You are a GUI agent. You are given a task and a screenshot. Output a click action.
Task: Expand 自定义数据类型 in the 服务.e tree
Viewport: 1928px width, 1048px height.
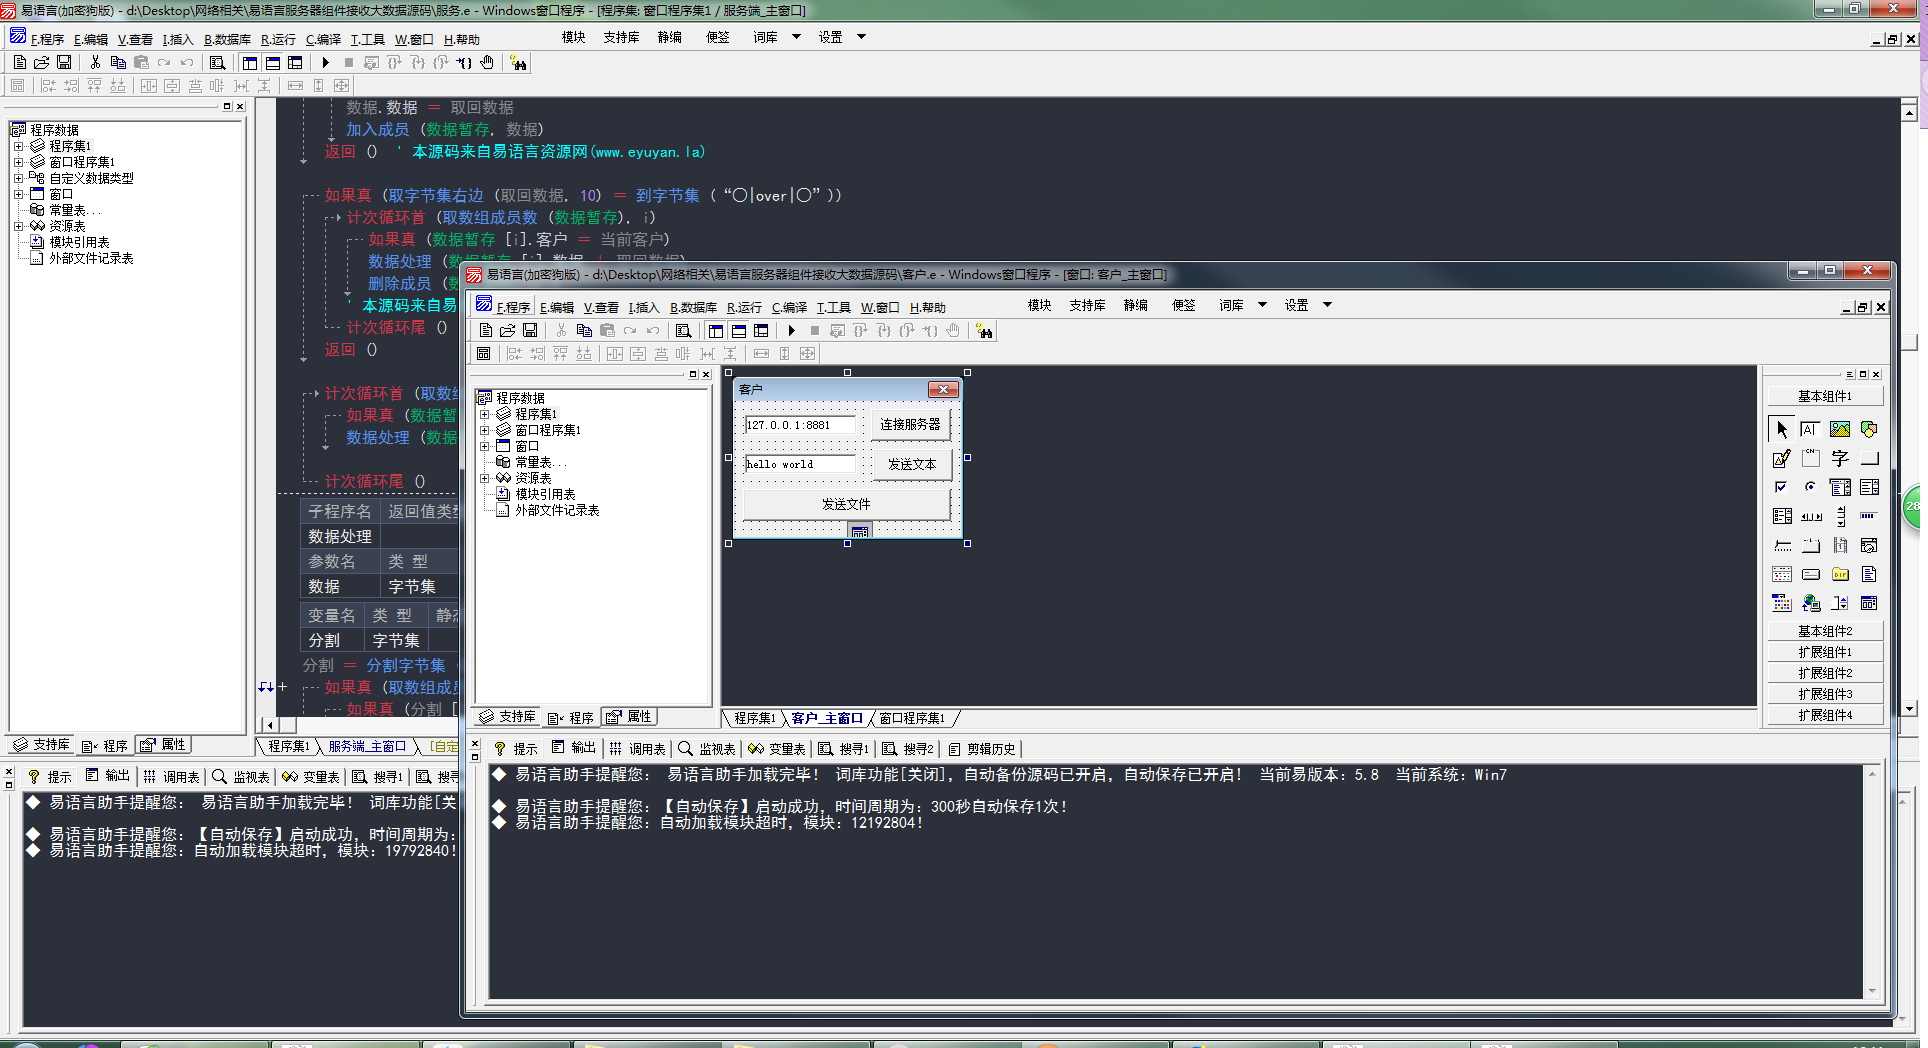pos(19,178)
